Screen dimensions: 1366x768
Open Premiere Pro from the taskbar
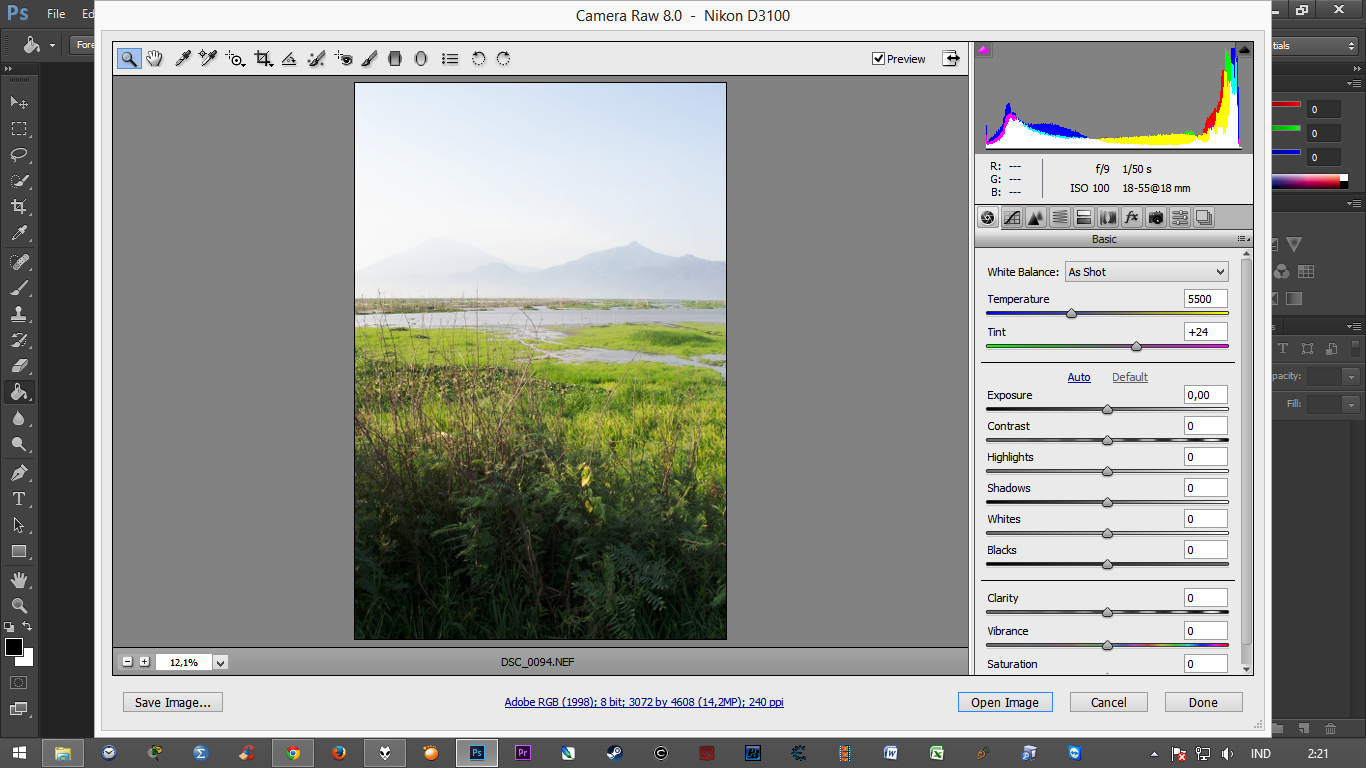[522, 753]
